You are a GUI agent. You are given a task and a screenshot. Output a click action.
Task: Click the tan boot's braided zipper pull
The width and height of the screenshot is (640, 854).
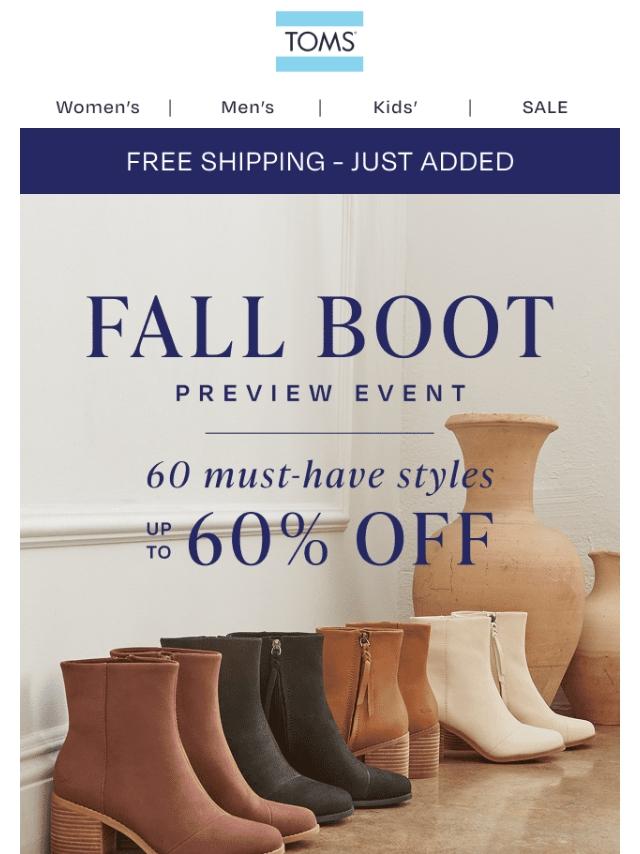tap(365, 673)
